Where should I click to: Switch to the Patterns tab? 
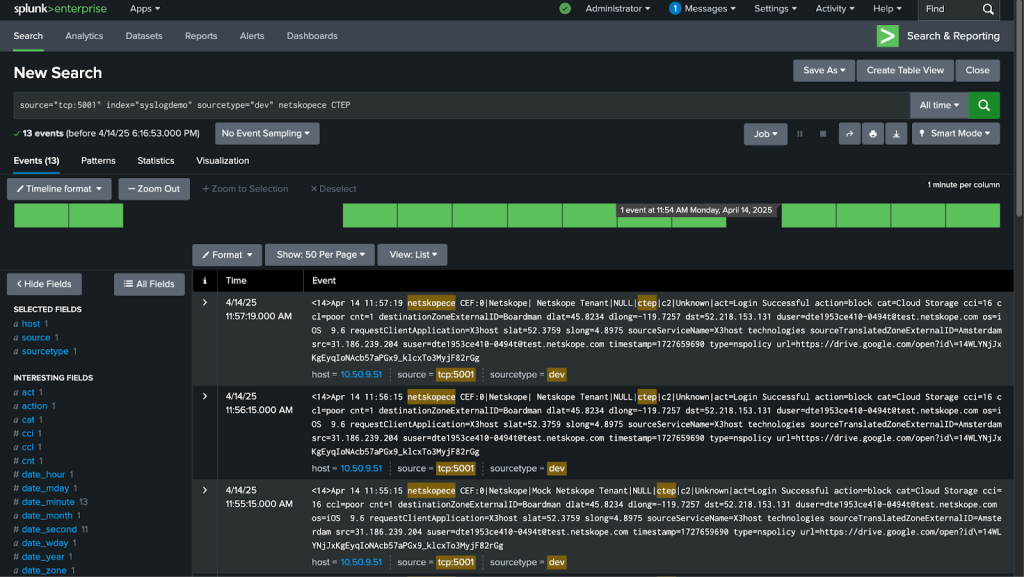[x=98, y=161]
